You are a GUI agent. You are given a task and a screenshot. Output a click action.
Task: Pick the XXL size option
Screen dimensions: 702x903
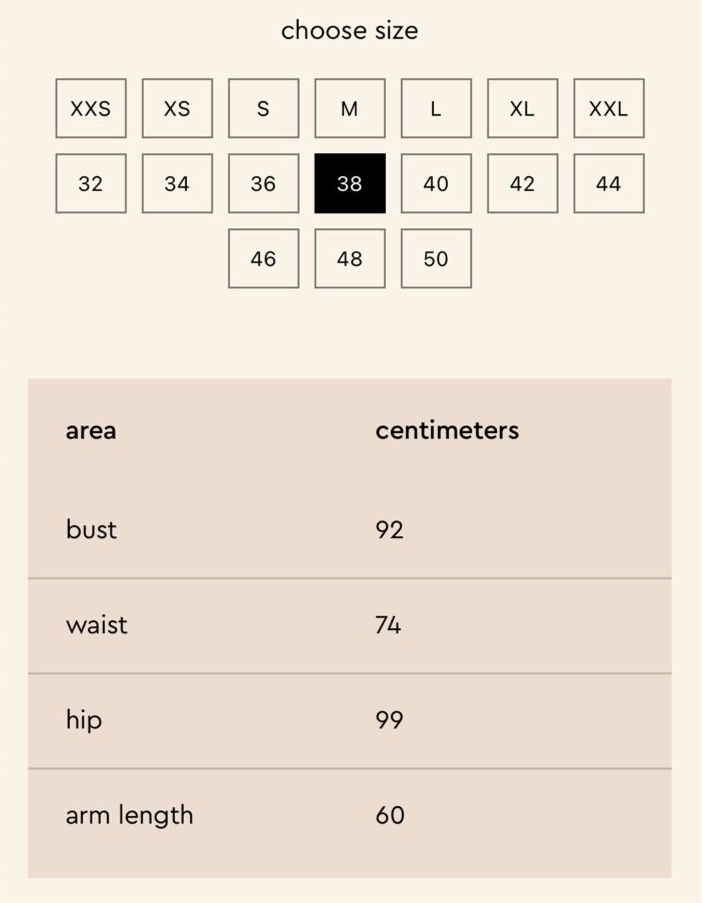[608, 108]
